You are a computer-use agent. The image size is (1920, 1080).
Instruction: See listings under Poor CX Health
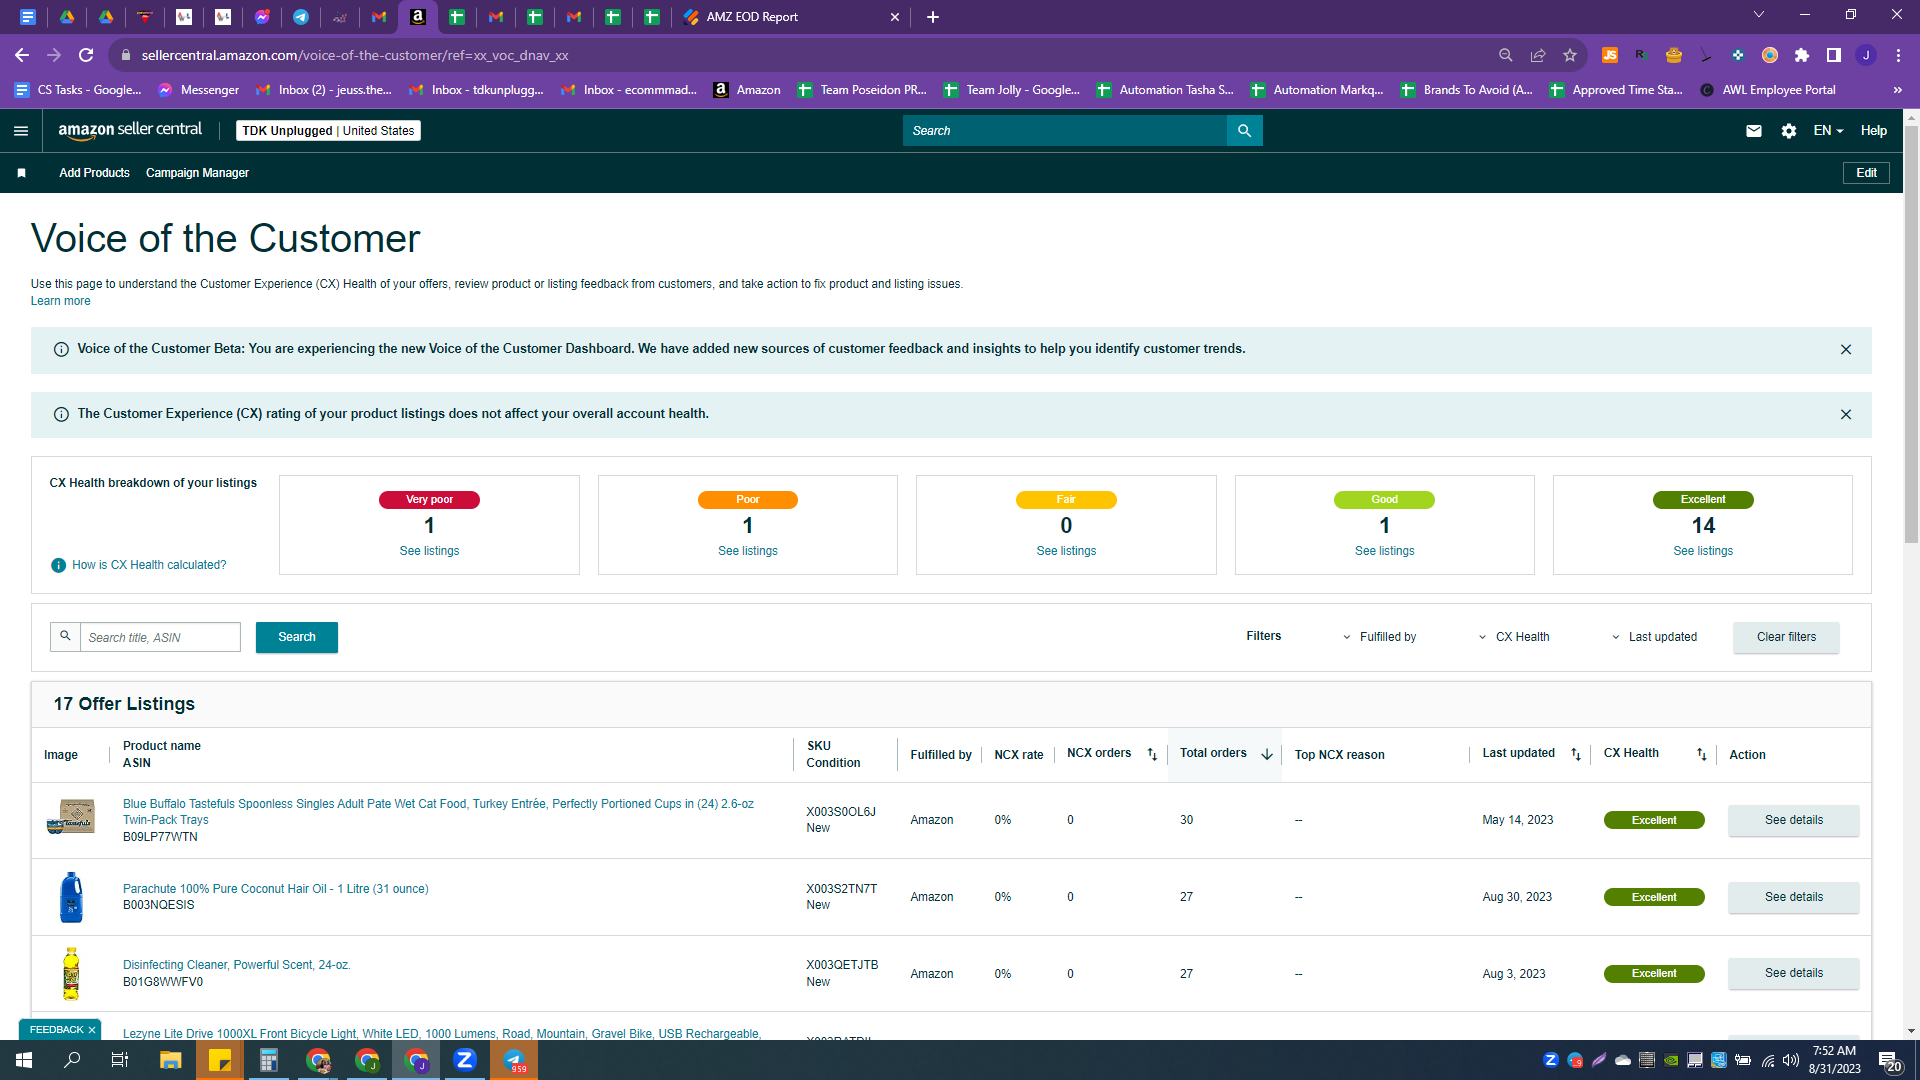click(748, 551)
